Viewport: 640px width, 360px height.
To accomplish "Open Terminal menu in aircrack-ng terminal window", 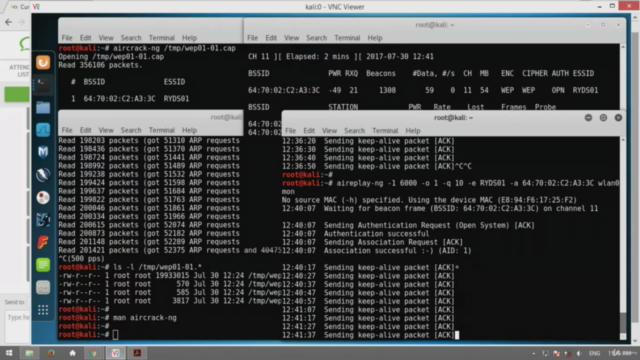I will 162,38.
